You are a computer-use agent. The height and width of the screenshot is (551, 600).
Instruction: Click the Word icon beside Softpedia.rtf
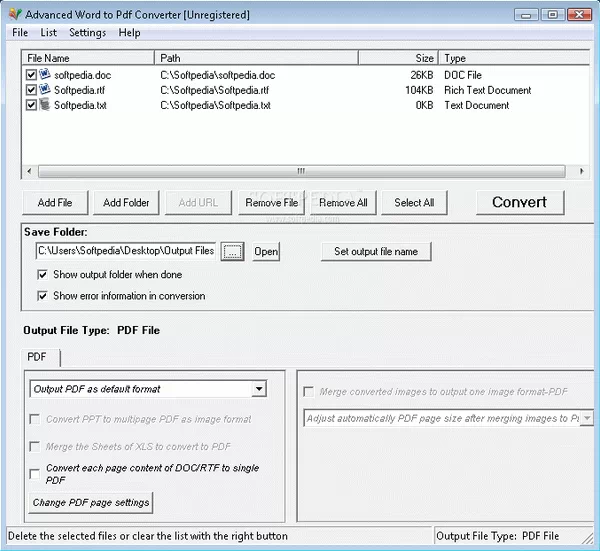(x=45, y=89)
